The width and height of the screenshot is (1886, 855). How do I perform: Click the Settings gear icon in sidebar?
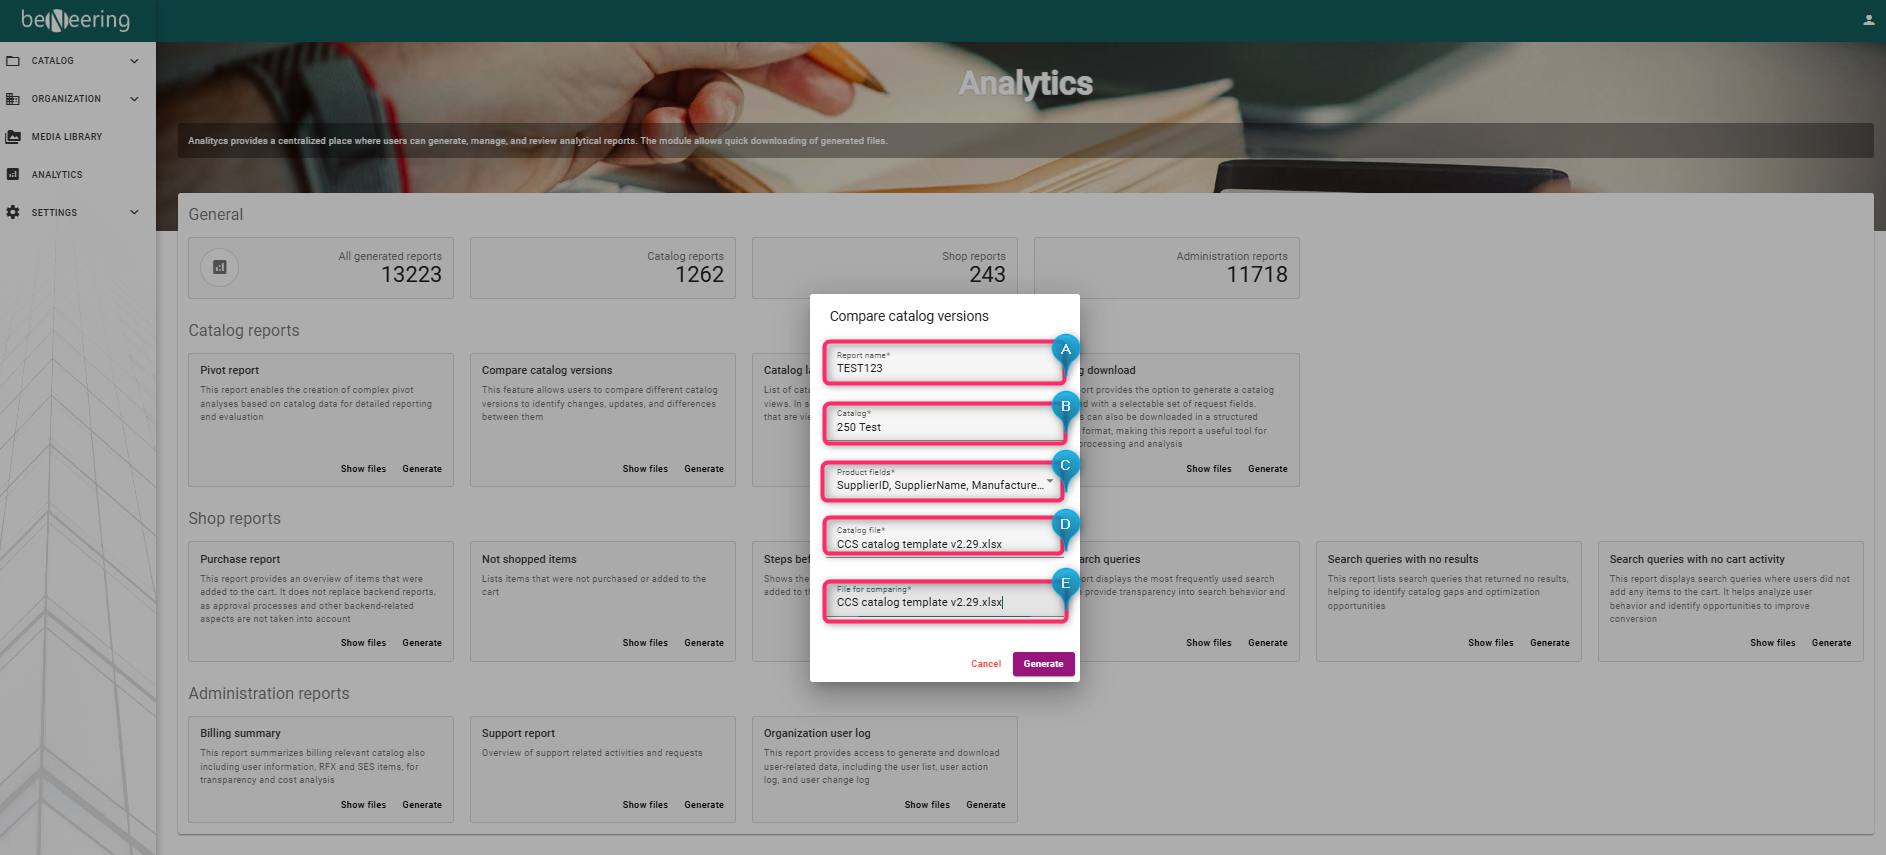click(x=13, y=213)
